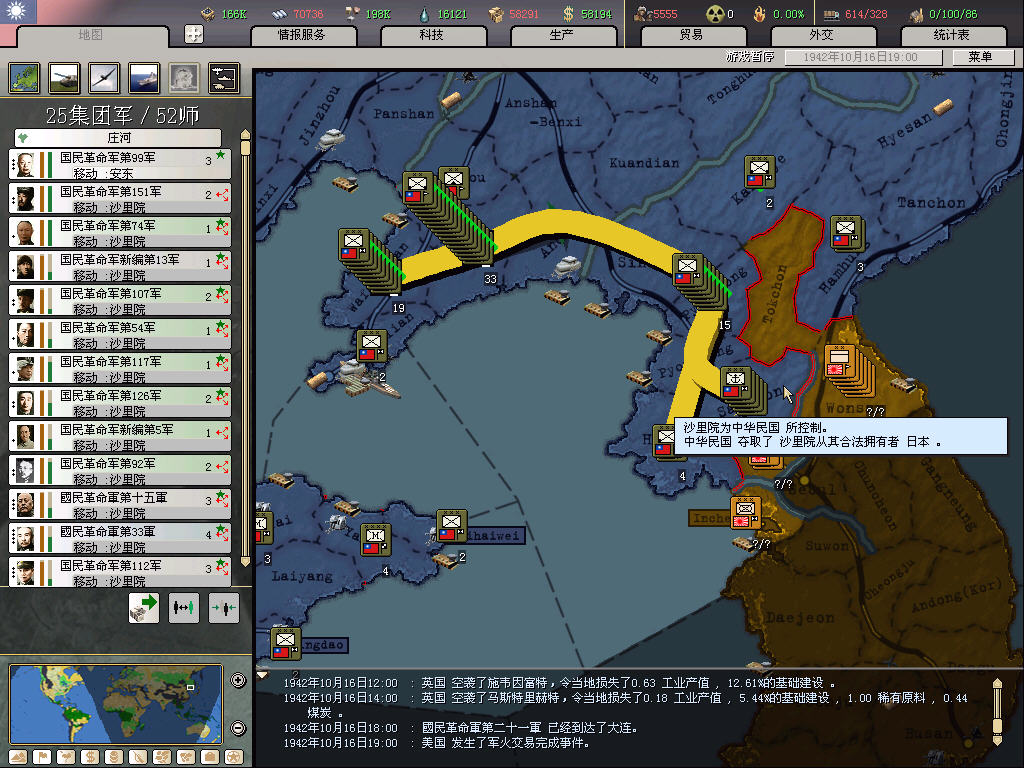Open the province view with the Europe map icon
Screen dimensions: 1024x768
pyautogui.click(x=24, y=78)
